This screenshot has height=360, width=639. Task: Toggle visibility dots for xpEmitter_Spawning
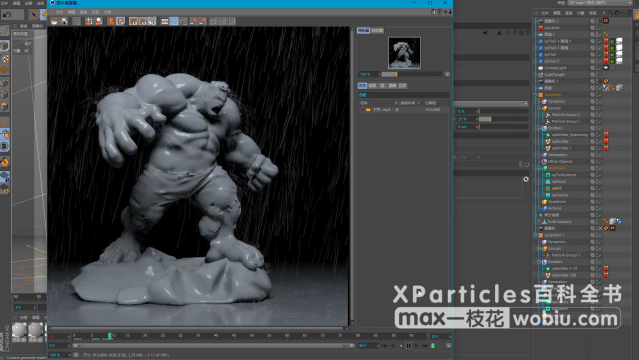pos(597,135)
